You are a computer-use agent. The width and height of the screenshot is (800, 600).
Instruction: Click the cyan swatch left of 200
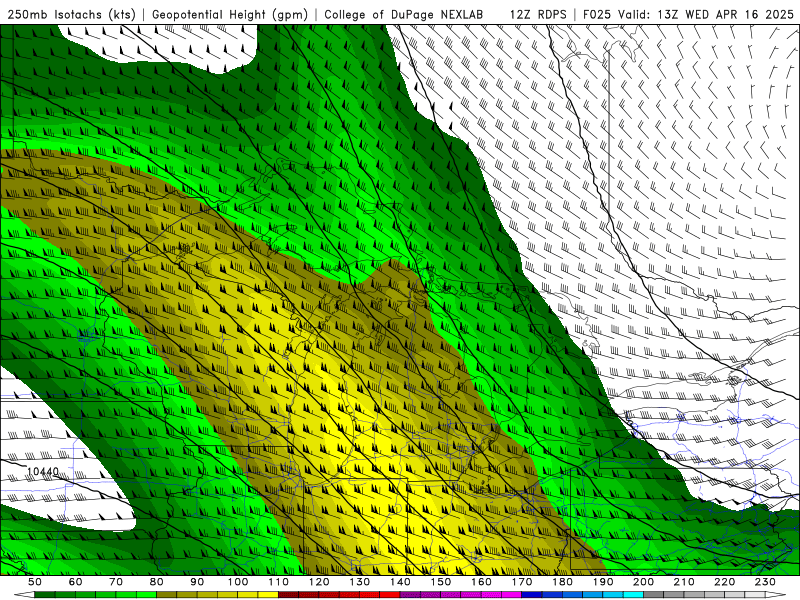(x=633, y=594)
